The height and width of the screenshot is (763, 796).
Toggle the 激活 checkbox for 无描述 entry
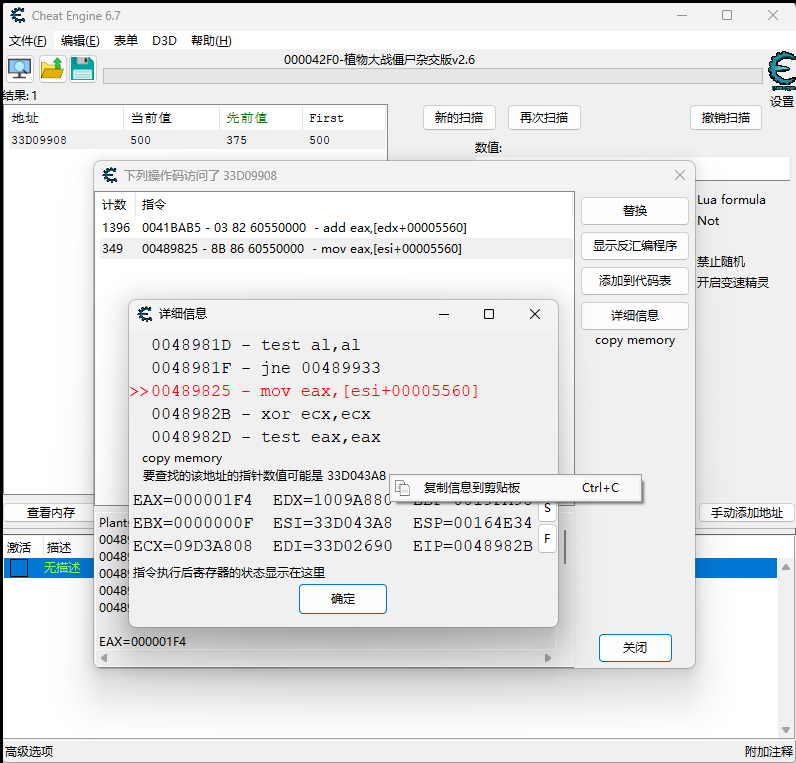point(19,568)
